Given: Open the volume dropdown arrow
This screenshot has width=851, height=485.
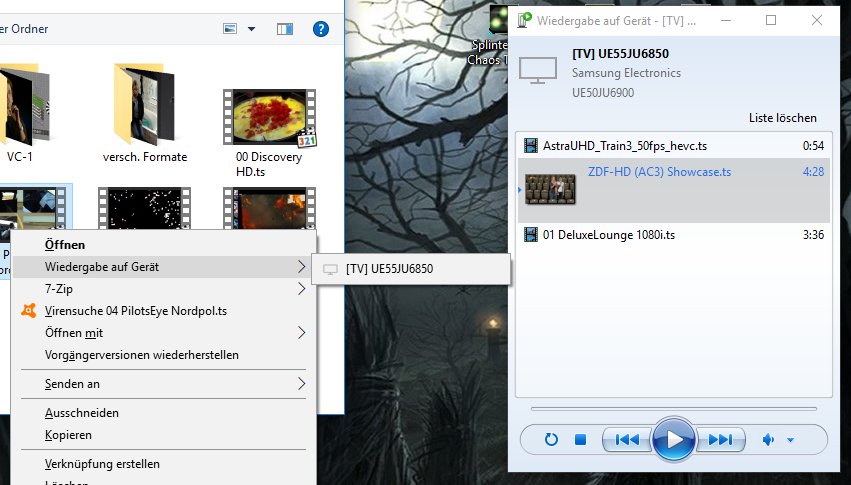Looking at the screenshot, I should click(x=790, y=440).
